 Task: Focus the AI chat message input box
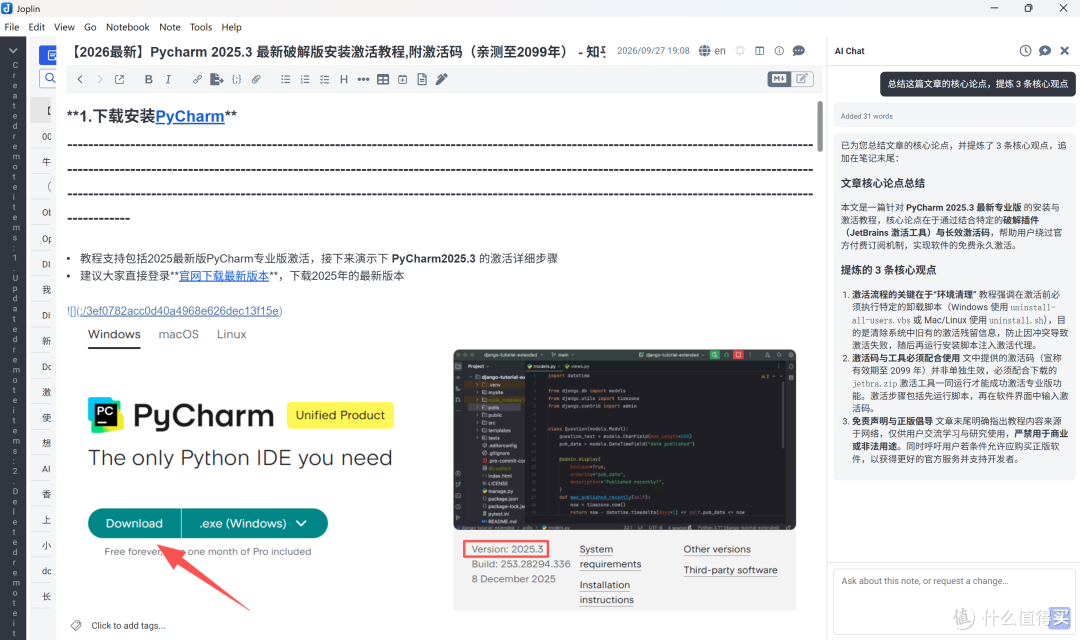pos(954,601)
